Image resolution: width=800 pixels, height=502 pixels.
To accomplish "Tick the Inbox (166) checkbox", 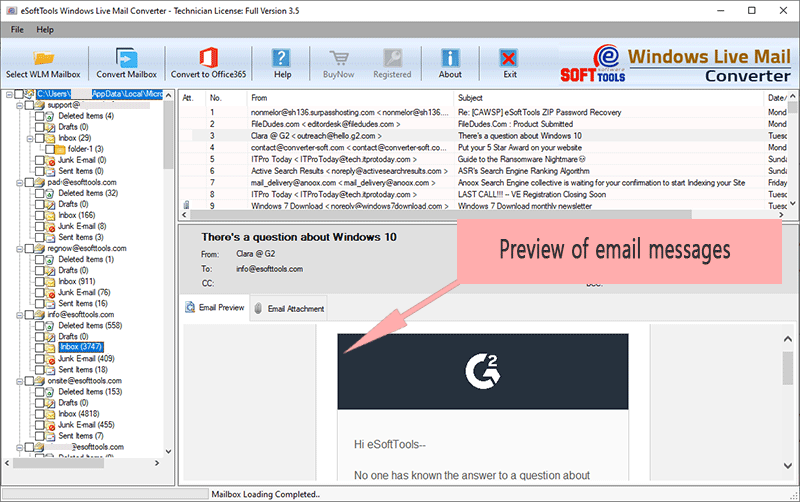I will pos(40,215).
